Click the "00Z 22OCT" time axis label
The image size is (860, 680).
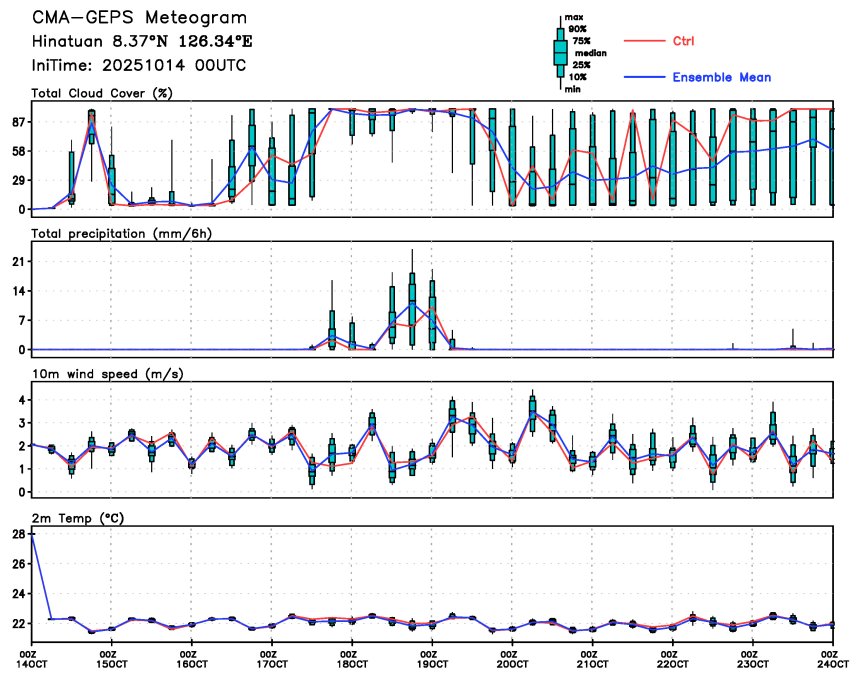click(672, 659)
